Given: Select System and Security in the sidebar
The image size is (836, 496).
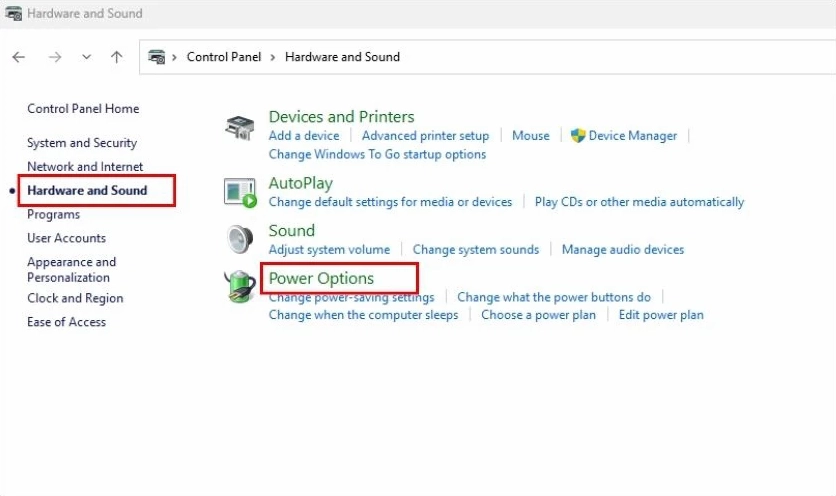Looking at the screenshot, I should tap(82, 143).
